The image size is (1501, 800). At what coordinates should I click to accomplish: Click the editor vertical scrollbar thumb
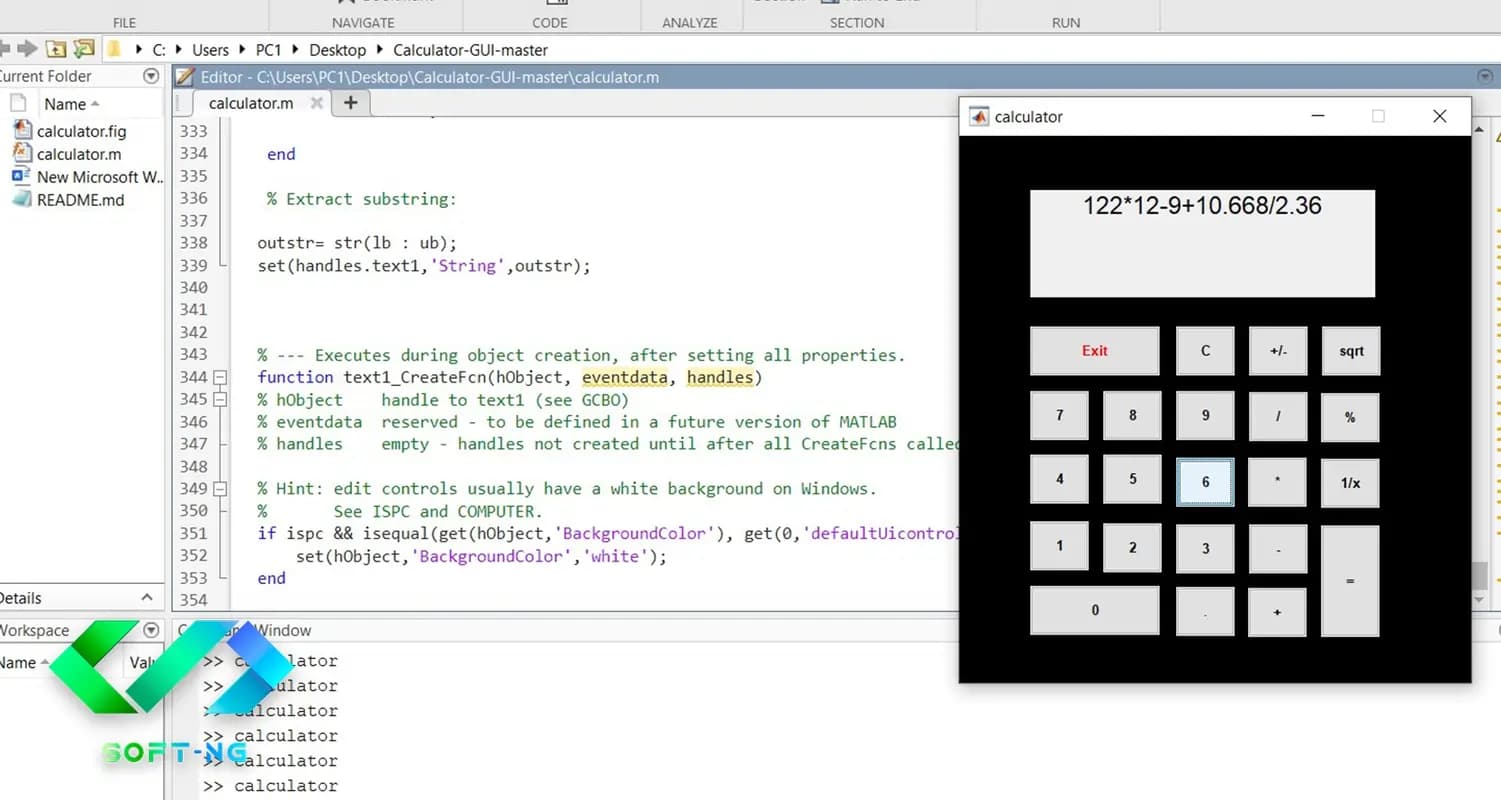pyautogui.click(x=1480, y=575)
